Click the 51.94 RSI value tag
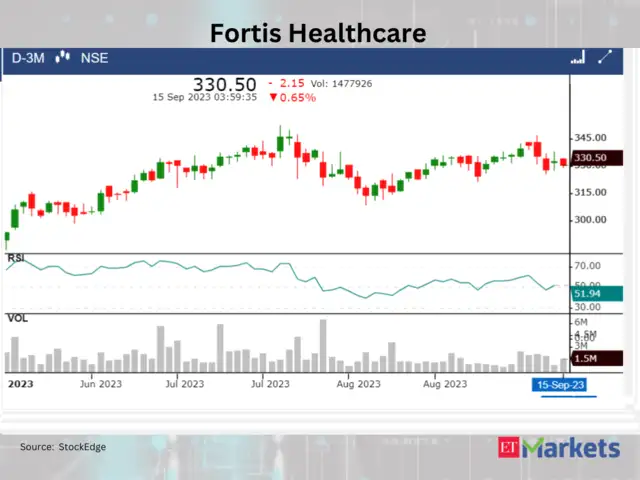 pyautogui.click(x=587, y=294)
